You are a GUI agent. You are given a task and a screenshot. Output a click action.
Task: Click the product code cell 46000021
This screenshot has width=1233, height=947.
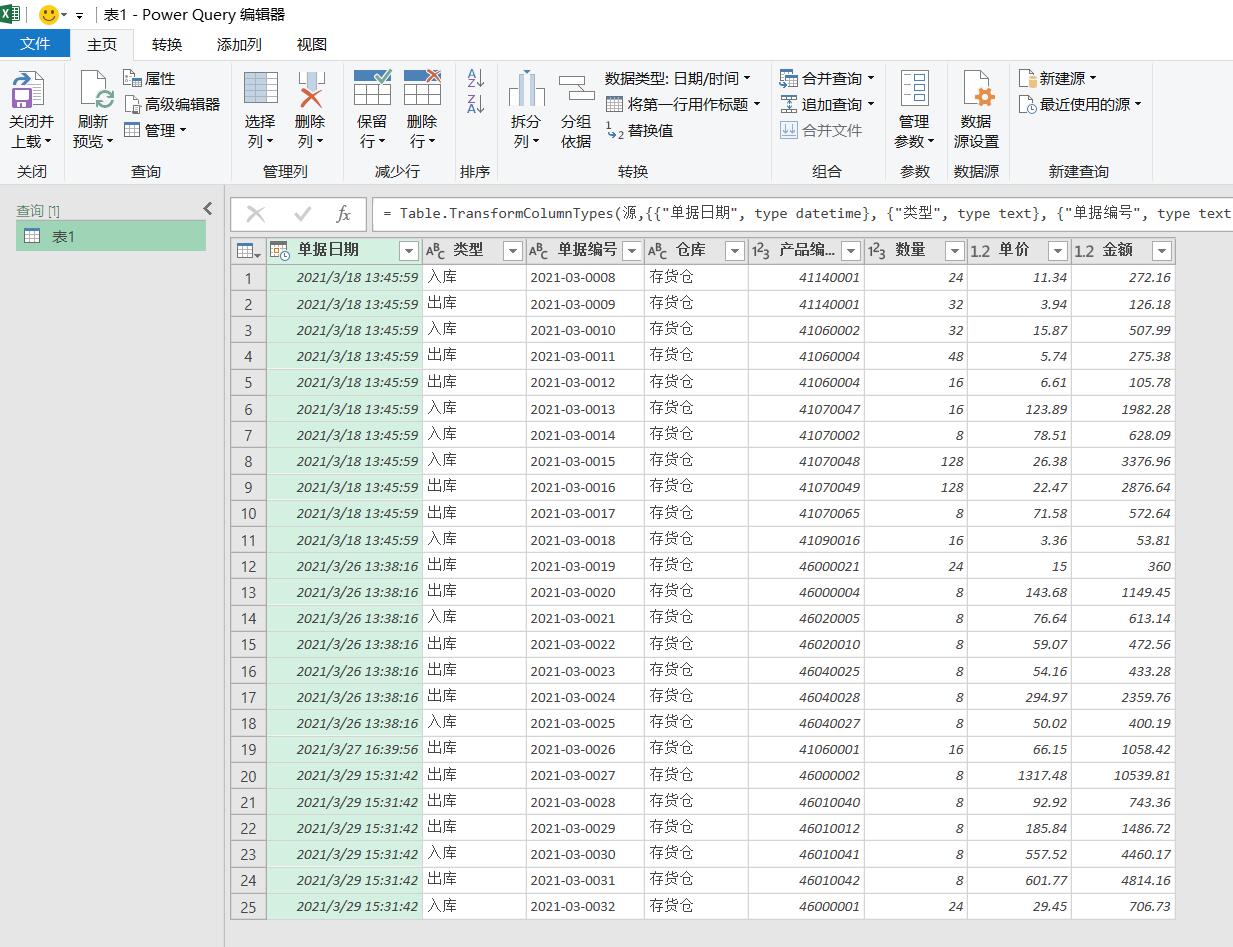coord(806,566)
